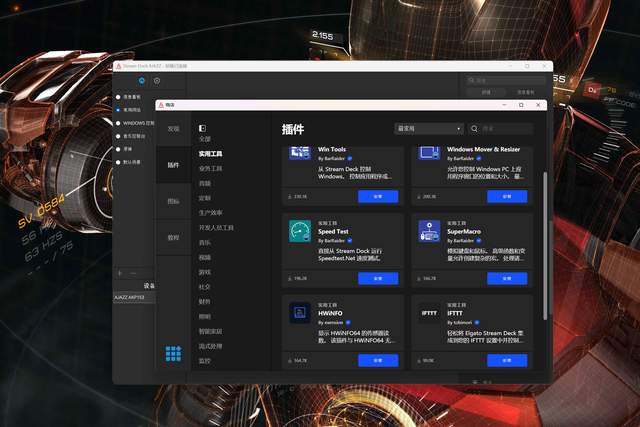The width and height of the screenshot is (640, 427).
Task: Focus the search field in Stream Dock window
Action: click(506, 80)
